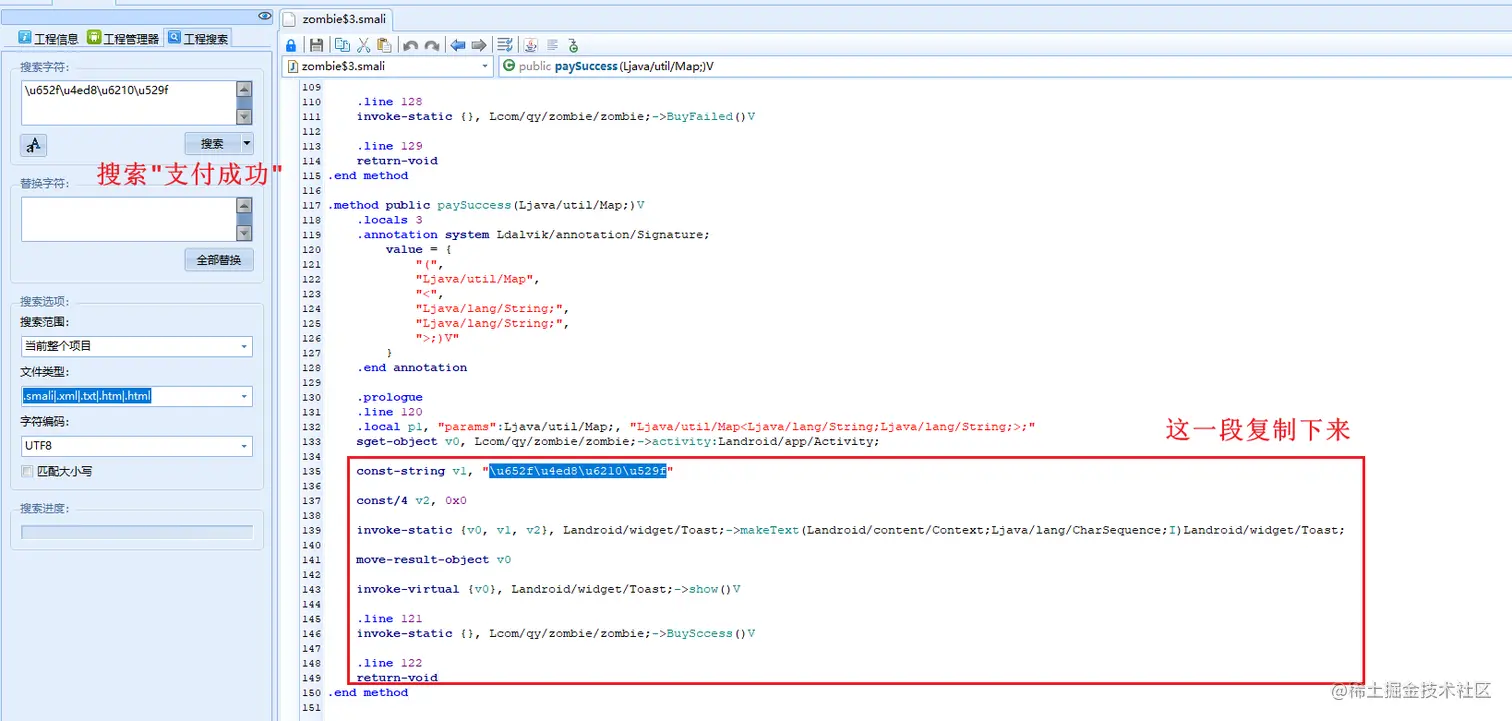The image size is (1512, 721).
Task: Click the Cut scissors icon
Action: tap(363, 45)
